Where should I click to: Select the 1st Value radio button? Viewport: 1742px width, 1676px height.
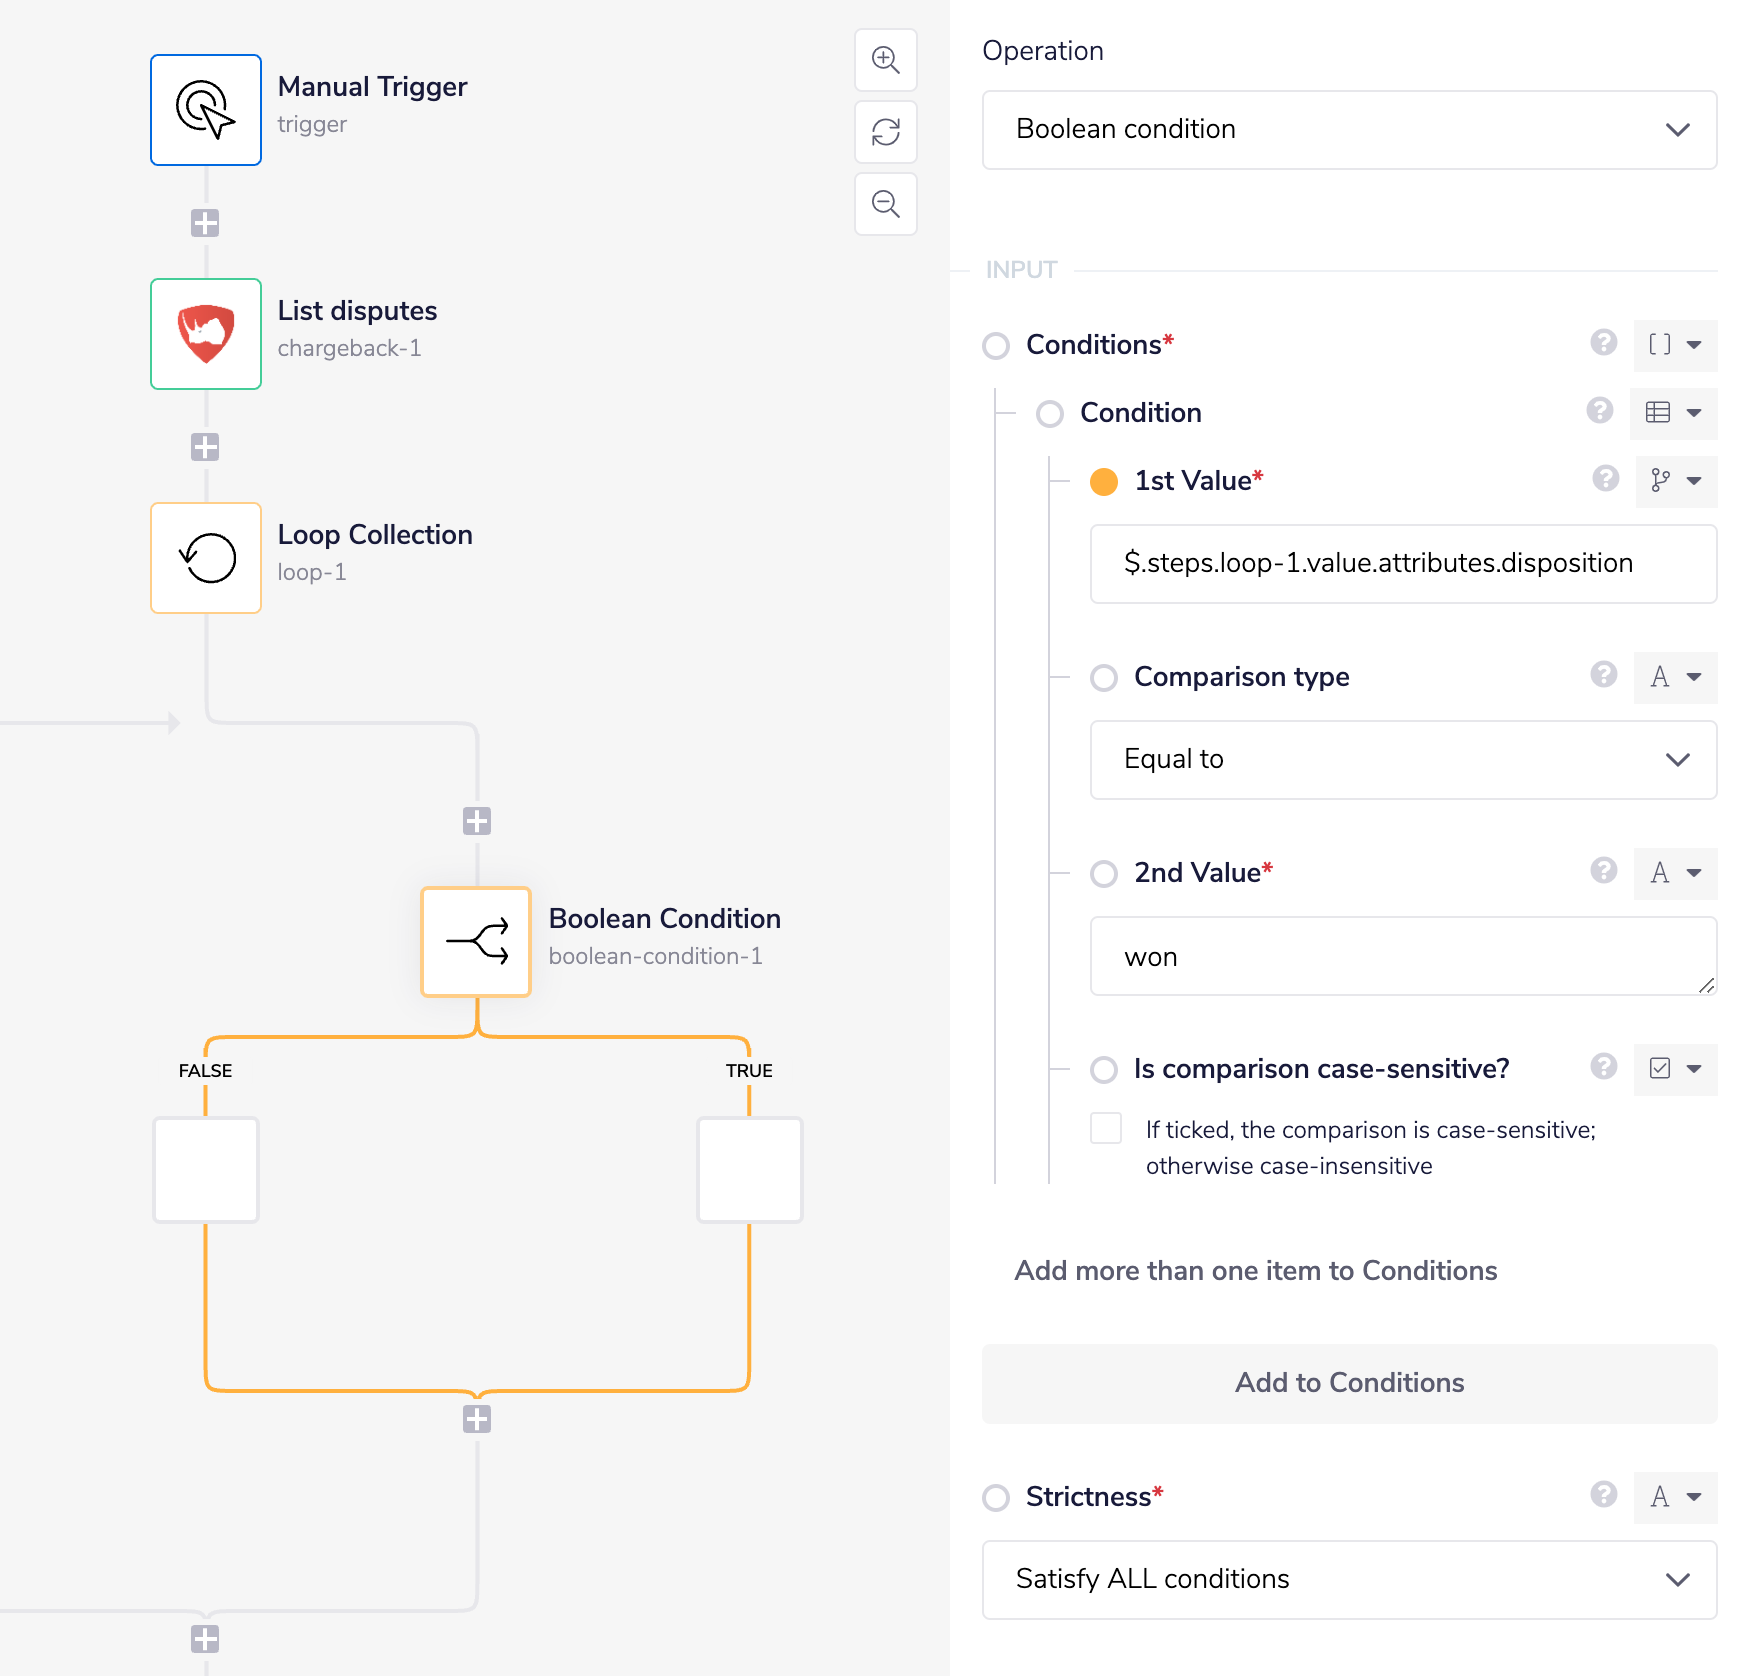1104,482
